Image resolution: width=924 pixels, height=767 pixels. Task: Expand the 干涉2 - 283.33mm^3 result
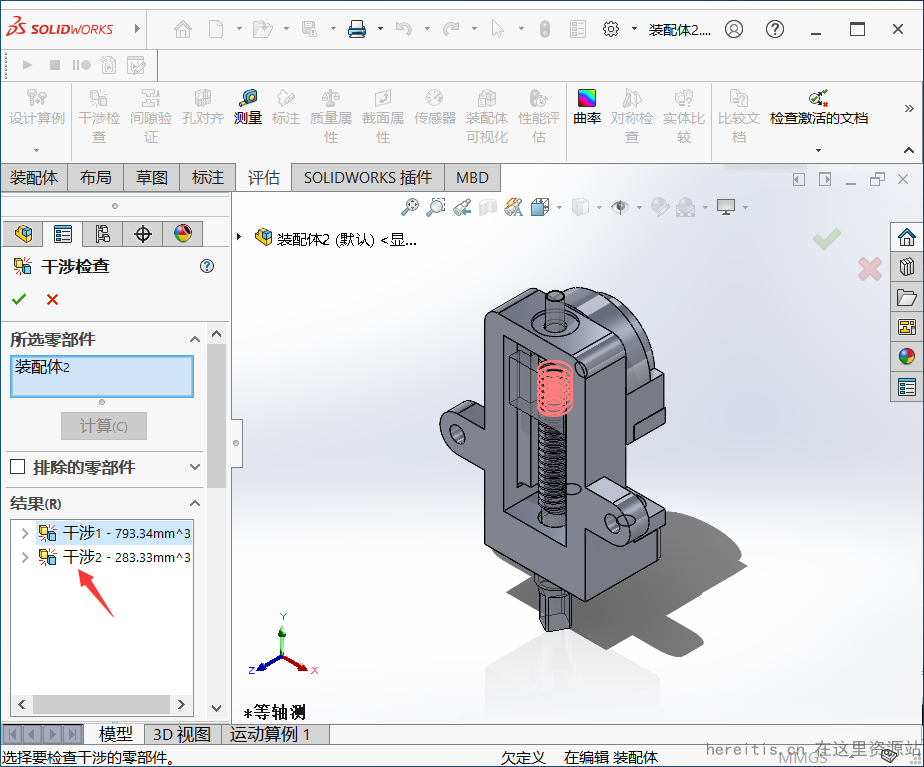[25, 557]
